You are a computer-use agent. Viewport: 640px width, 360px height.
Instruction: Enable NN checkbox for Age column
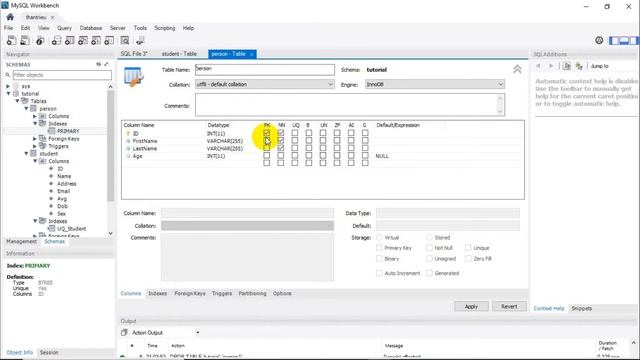click(x=281, y=156)
